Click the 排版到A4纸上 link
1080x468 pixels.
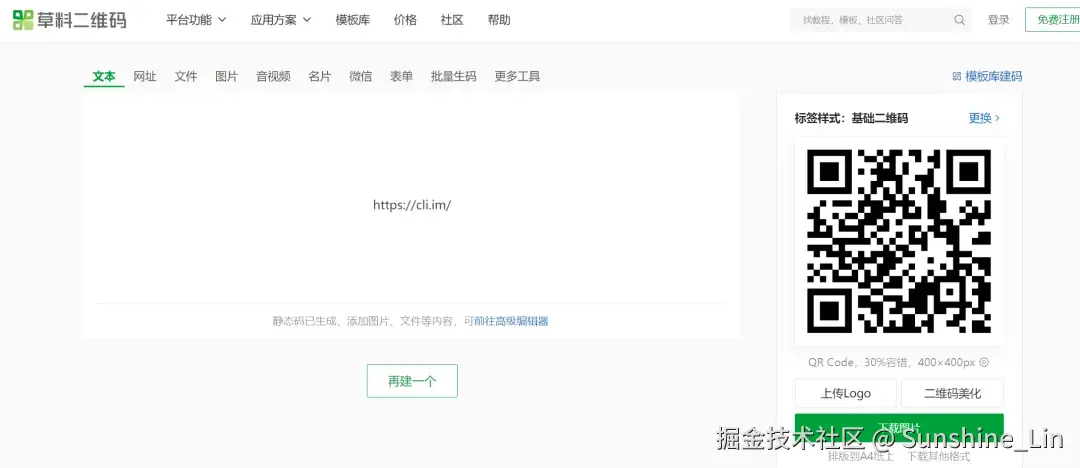861,456
